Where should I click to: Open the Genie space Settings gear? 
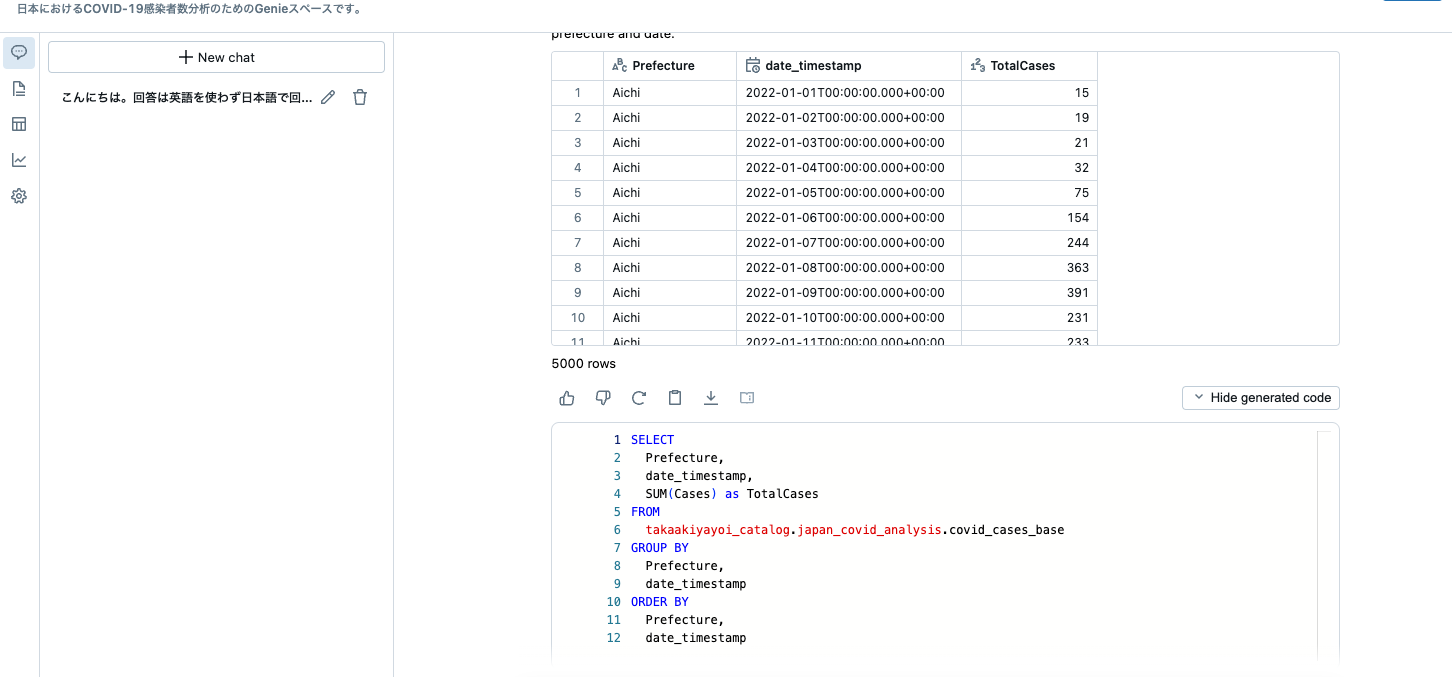(x=18, y=195)
